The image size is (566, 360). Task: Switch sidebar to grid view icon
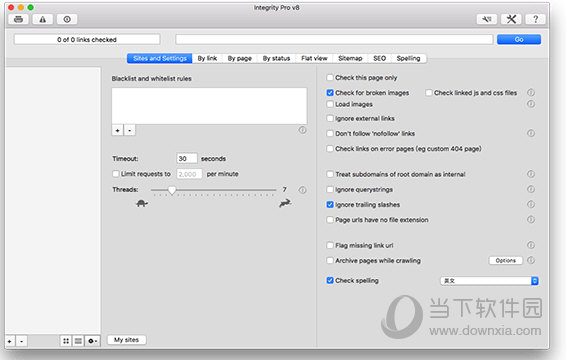coord(66,341)
